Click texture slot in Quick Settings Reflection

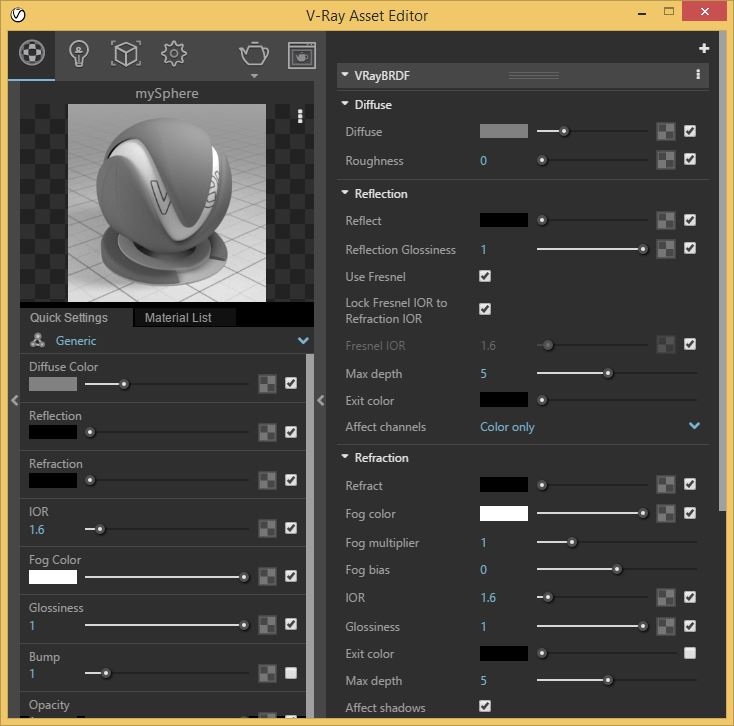(267, 432)
